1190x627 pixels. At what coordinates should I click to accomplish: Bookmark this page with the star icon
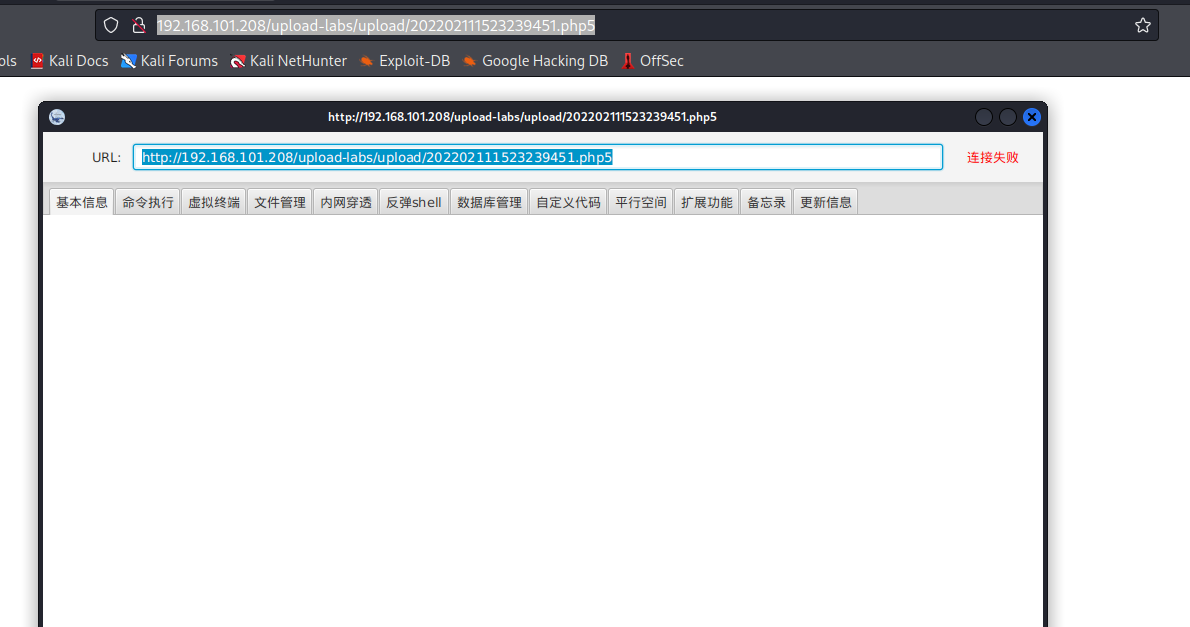(1142, 25)
